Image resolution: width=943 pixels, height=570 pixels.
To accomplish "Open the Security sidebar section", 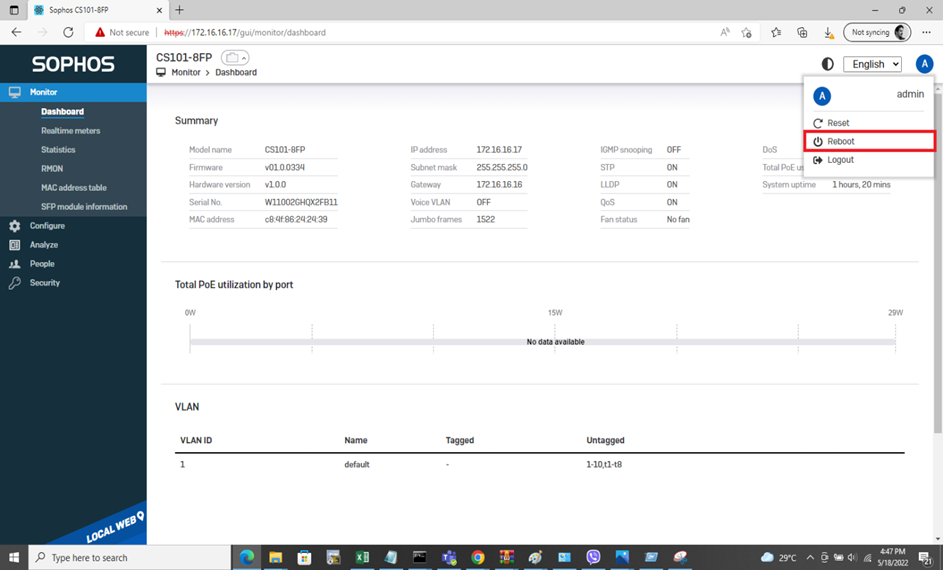I will click(45, 283).
